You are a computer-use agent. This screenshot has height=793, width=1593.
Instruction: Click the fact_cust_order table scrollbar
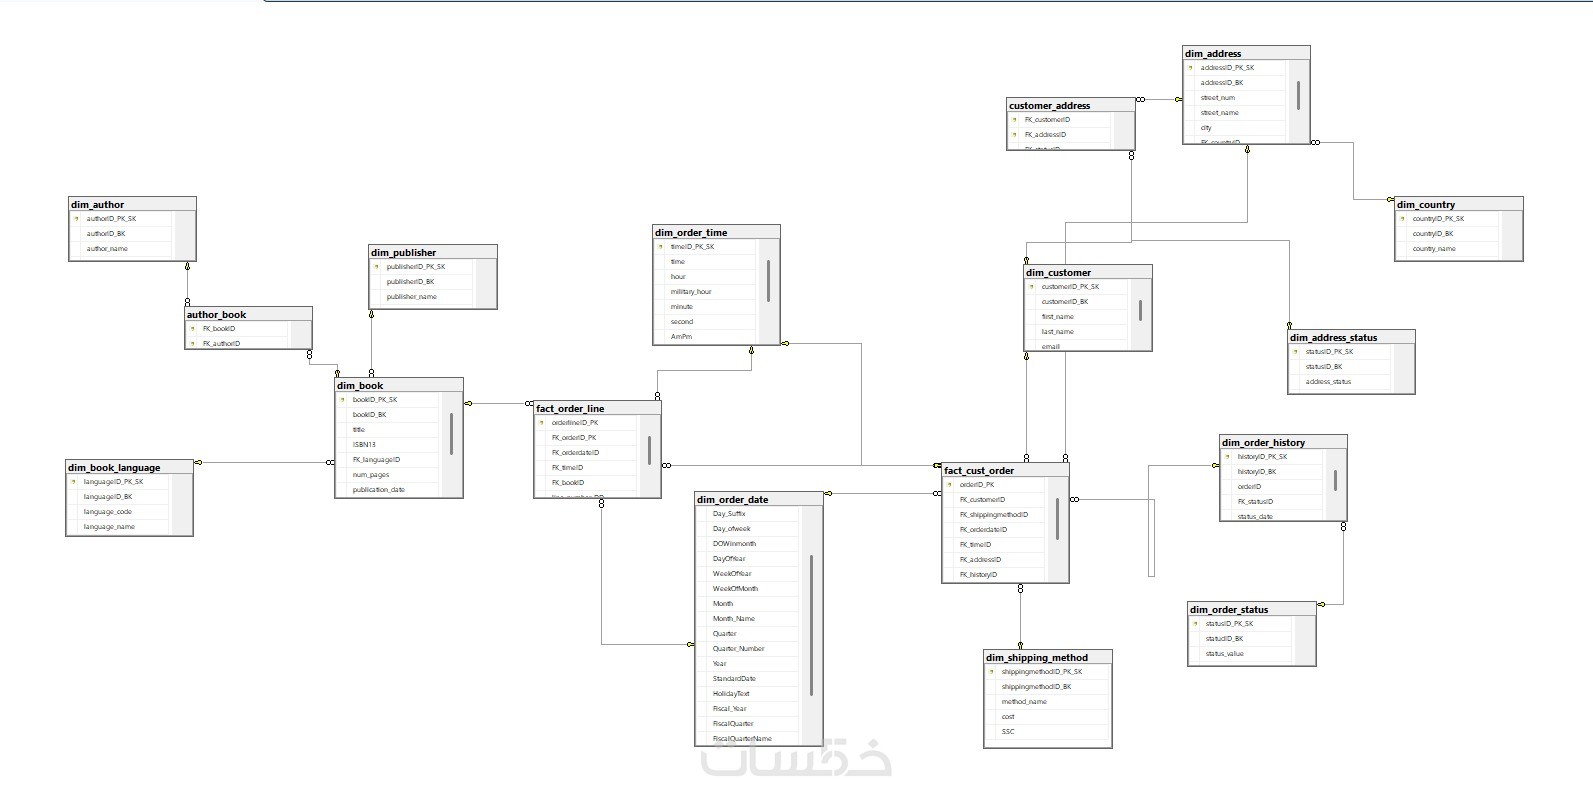tap(1058, 518)
